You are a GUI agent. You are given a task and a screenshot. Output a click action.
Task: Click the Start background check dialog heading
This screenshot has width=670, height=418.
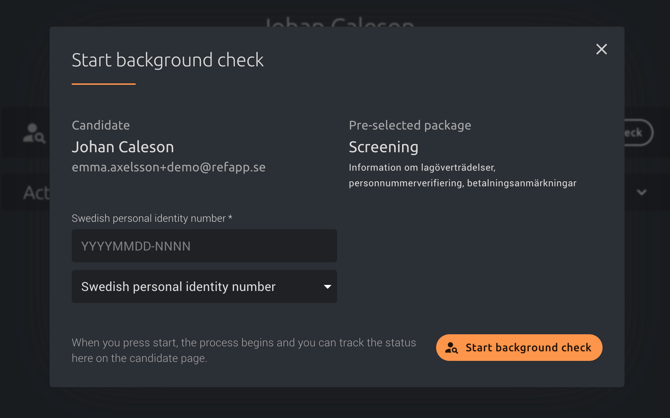point(167,60)
